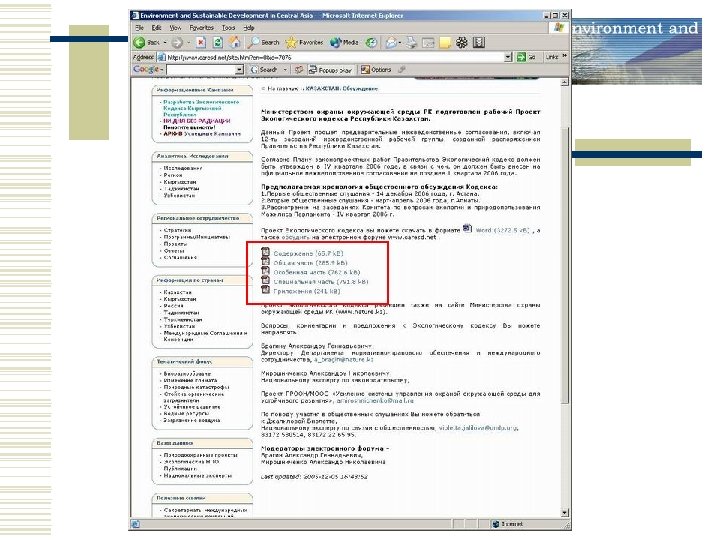Go to the Home page icon
Image resolution: width=720 pixels, height=540 pixels.
click(x=235, y=43)
